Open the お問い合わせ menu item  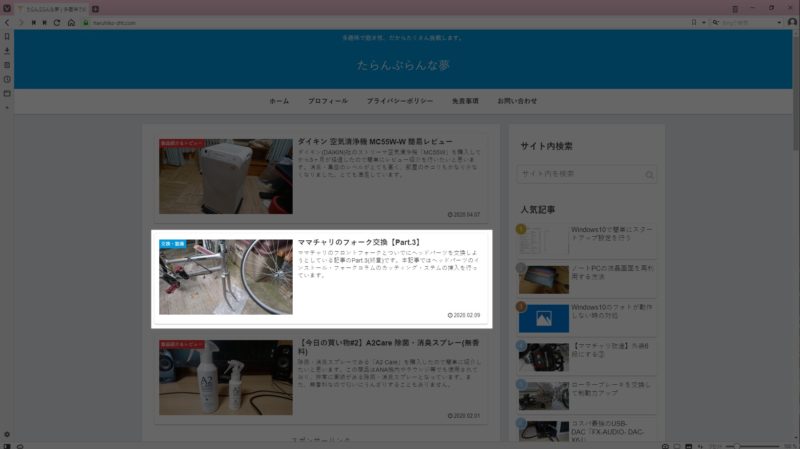[517, 101]
